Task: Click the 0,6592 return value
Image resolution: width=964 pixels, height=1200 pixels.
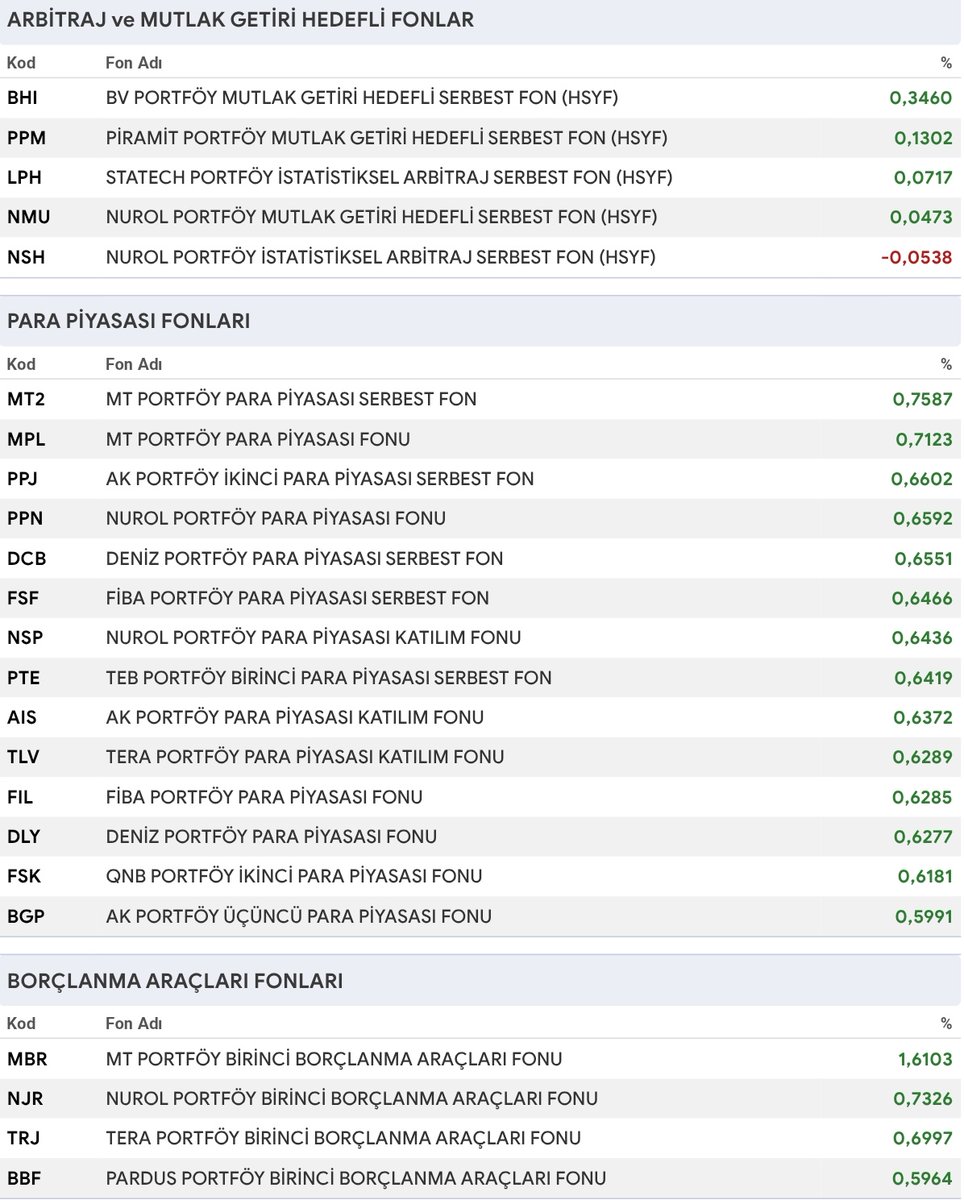Action: pyautogui.click(x=922, y=518)
